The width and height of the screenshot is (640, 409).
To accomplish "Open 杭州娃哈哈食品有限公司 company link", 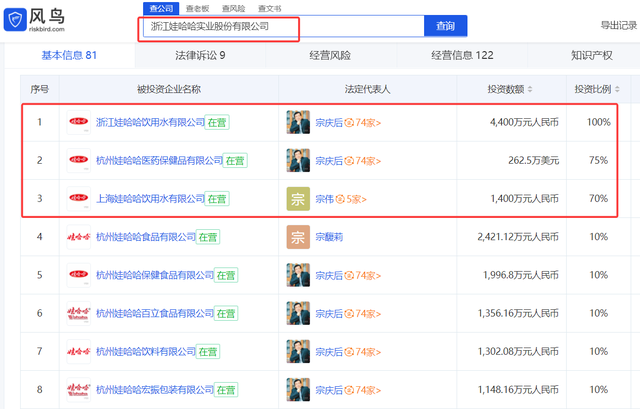I will [x=146, y=237].
